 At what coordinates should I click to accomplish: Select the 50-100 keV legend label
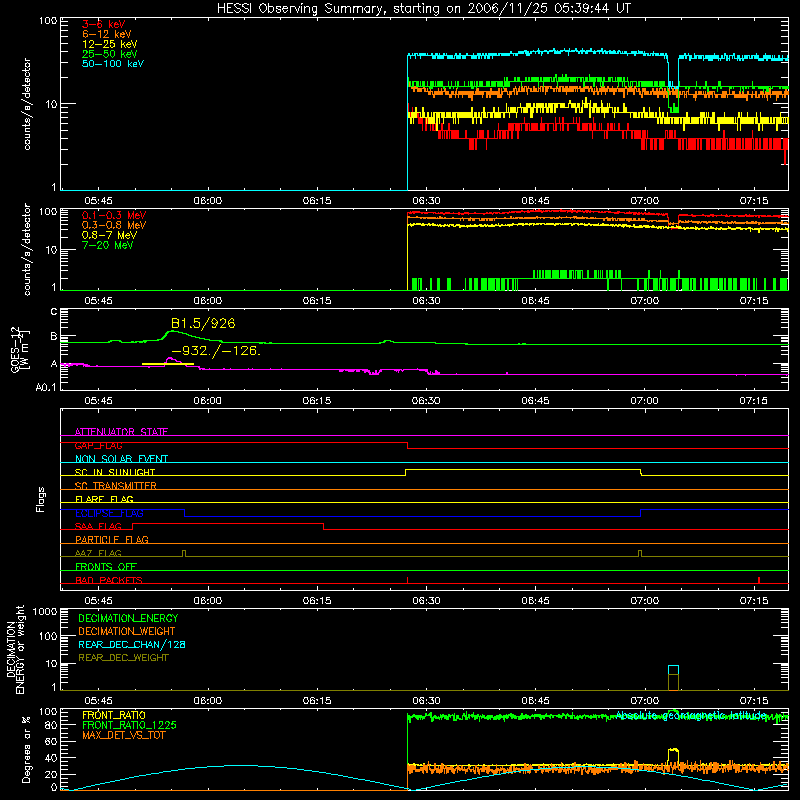point(113,64)
